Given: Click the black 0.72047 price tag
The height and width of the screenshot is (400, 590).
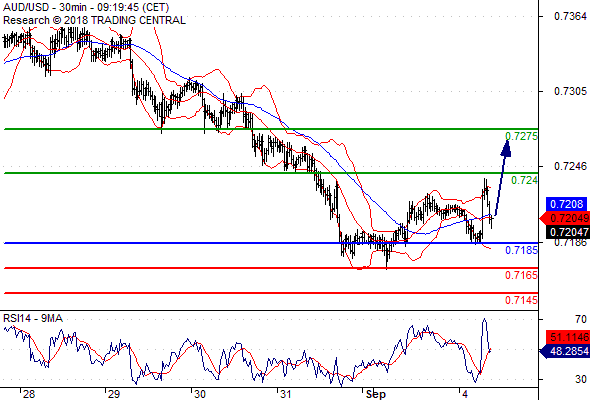Looking at the screenshot, I should [568, 232].
